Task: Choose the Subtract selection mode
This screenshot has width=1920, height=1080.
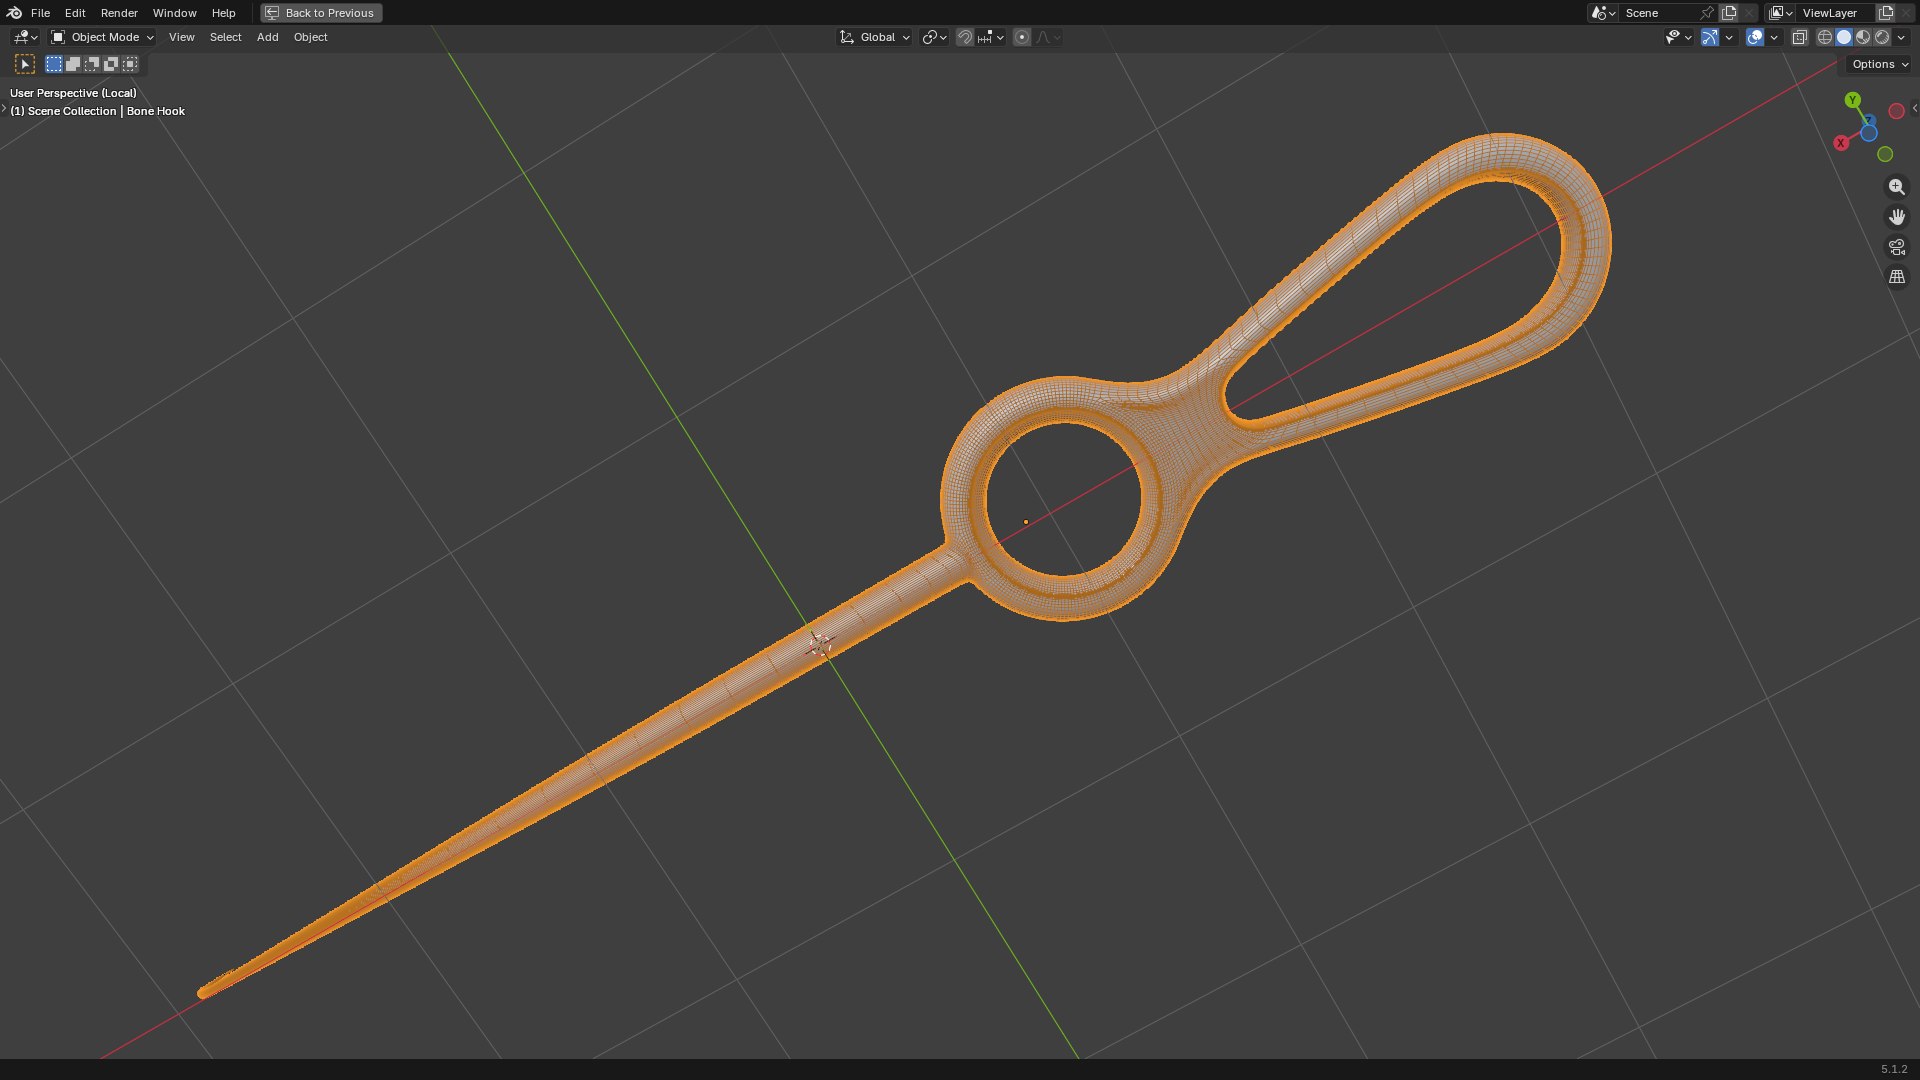Action: (92, 64)
